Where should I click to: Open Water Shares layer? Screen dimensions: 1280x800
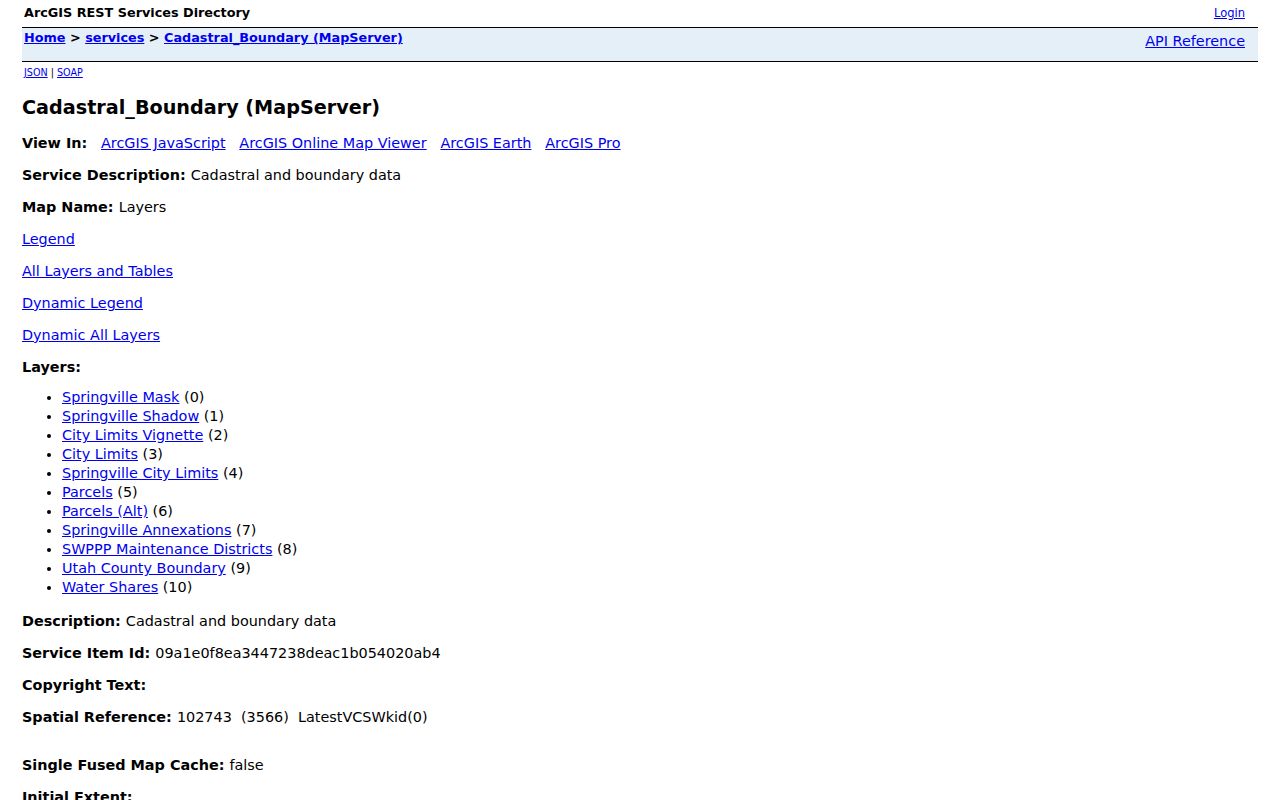(110, 587)
